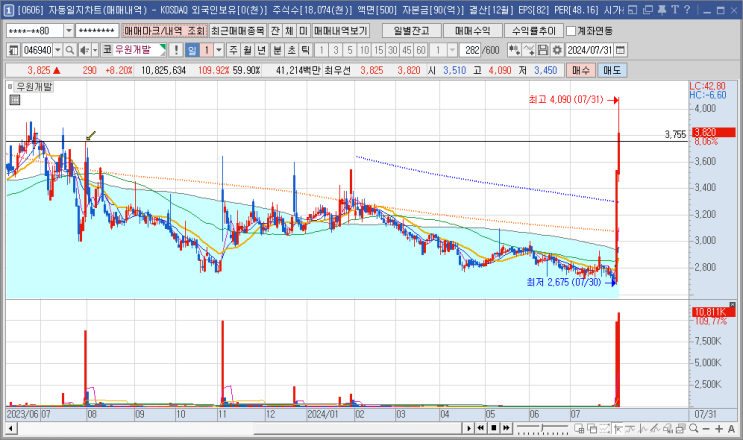Save chart with the floppy disk icon
This screenshot has height=440, width=743.
click(543, 50)
